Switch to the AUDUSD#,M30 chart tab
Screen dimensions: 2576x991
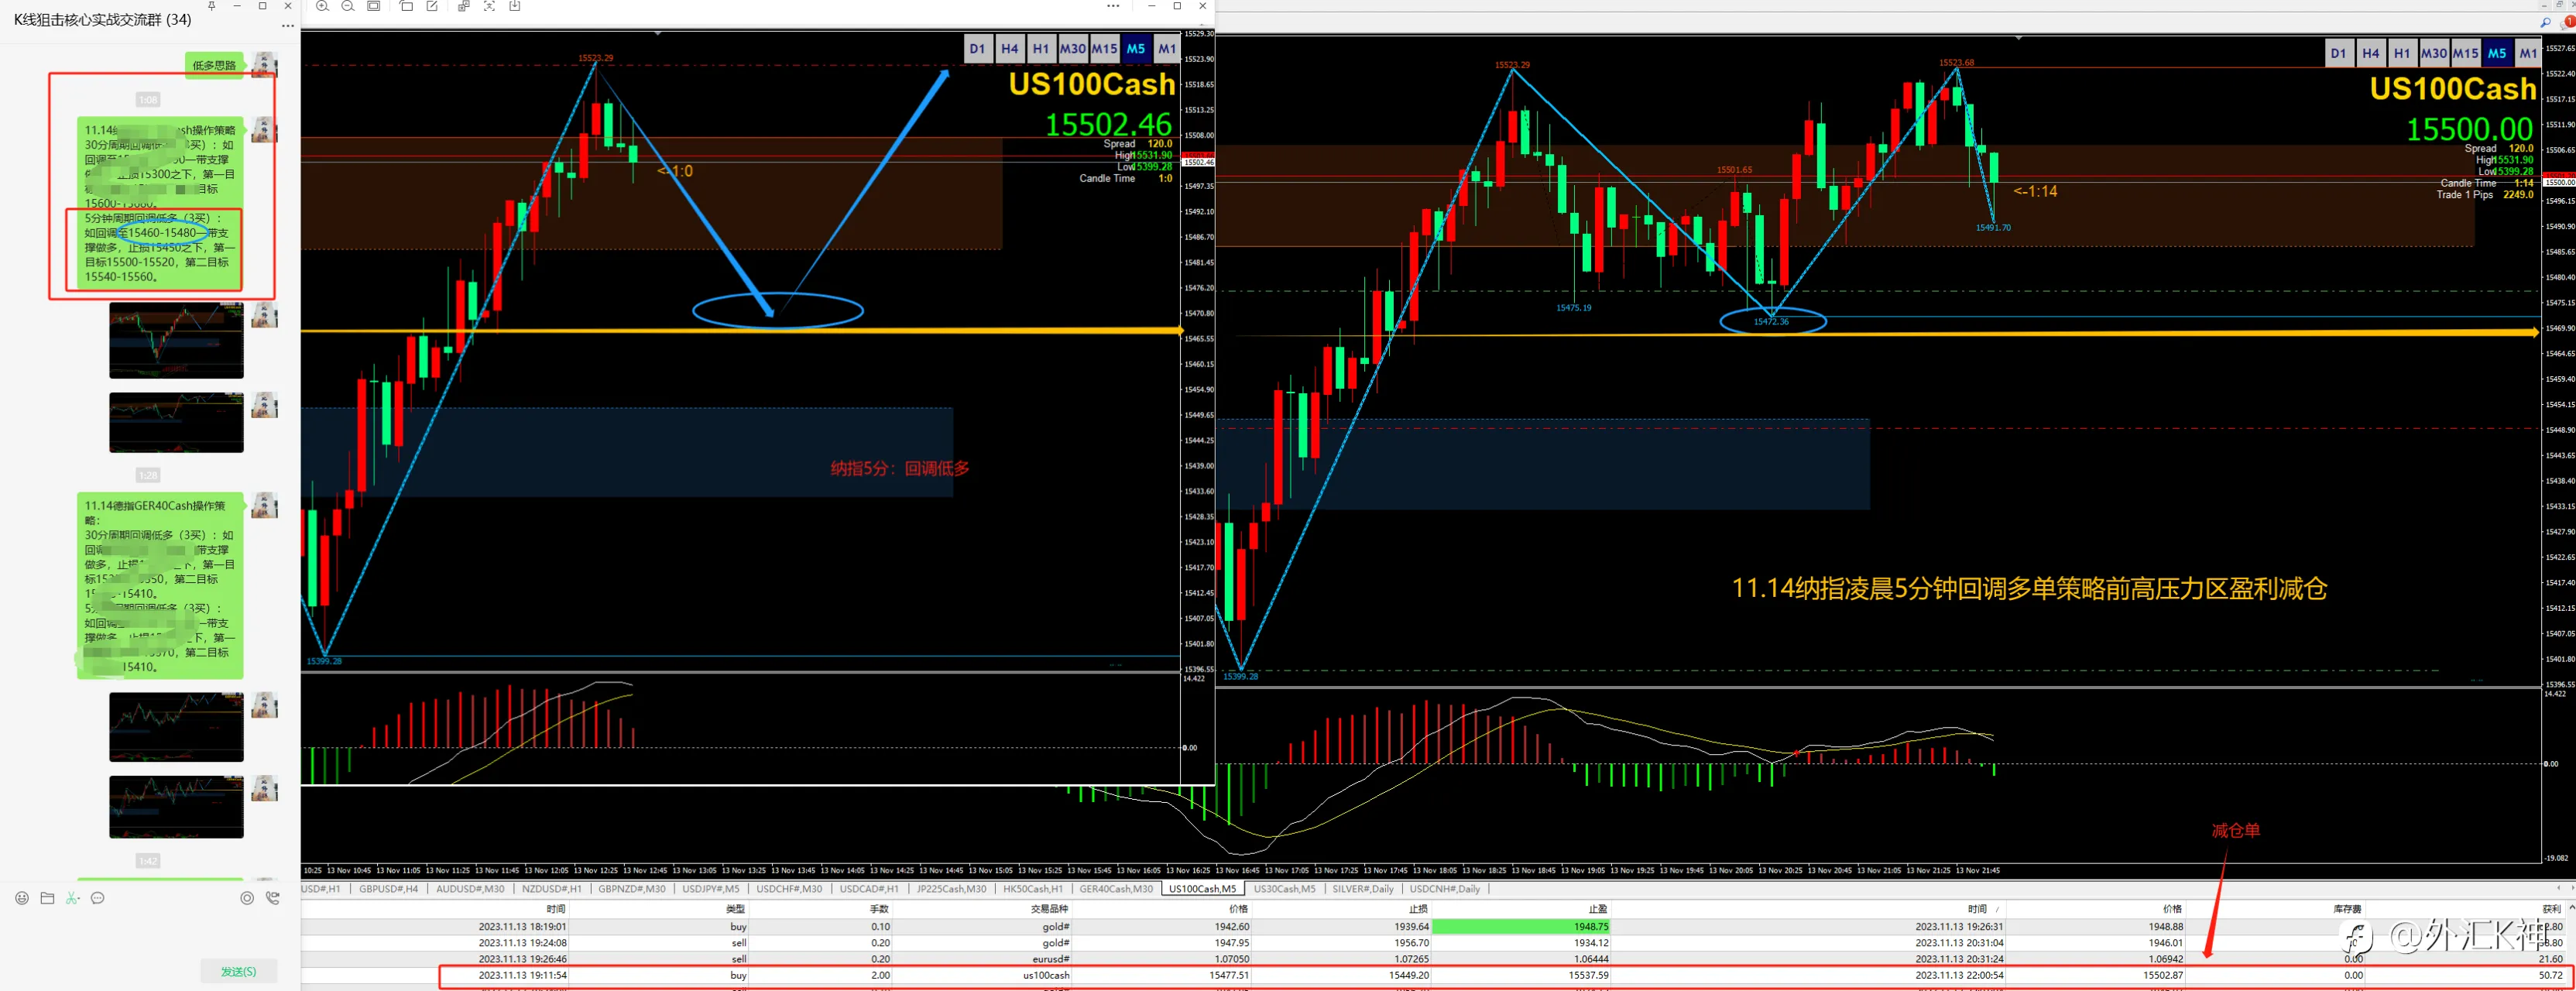point(470,888)
